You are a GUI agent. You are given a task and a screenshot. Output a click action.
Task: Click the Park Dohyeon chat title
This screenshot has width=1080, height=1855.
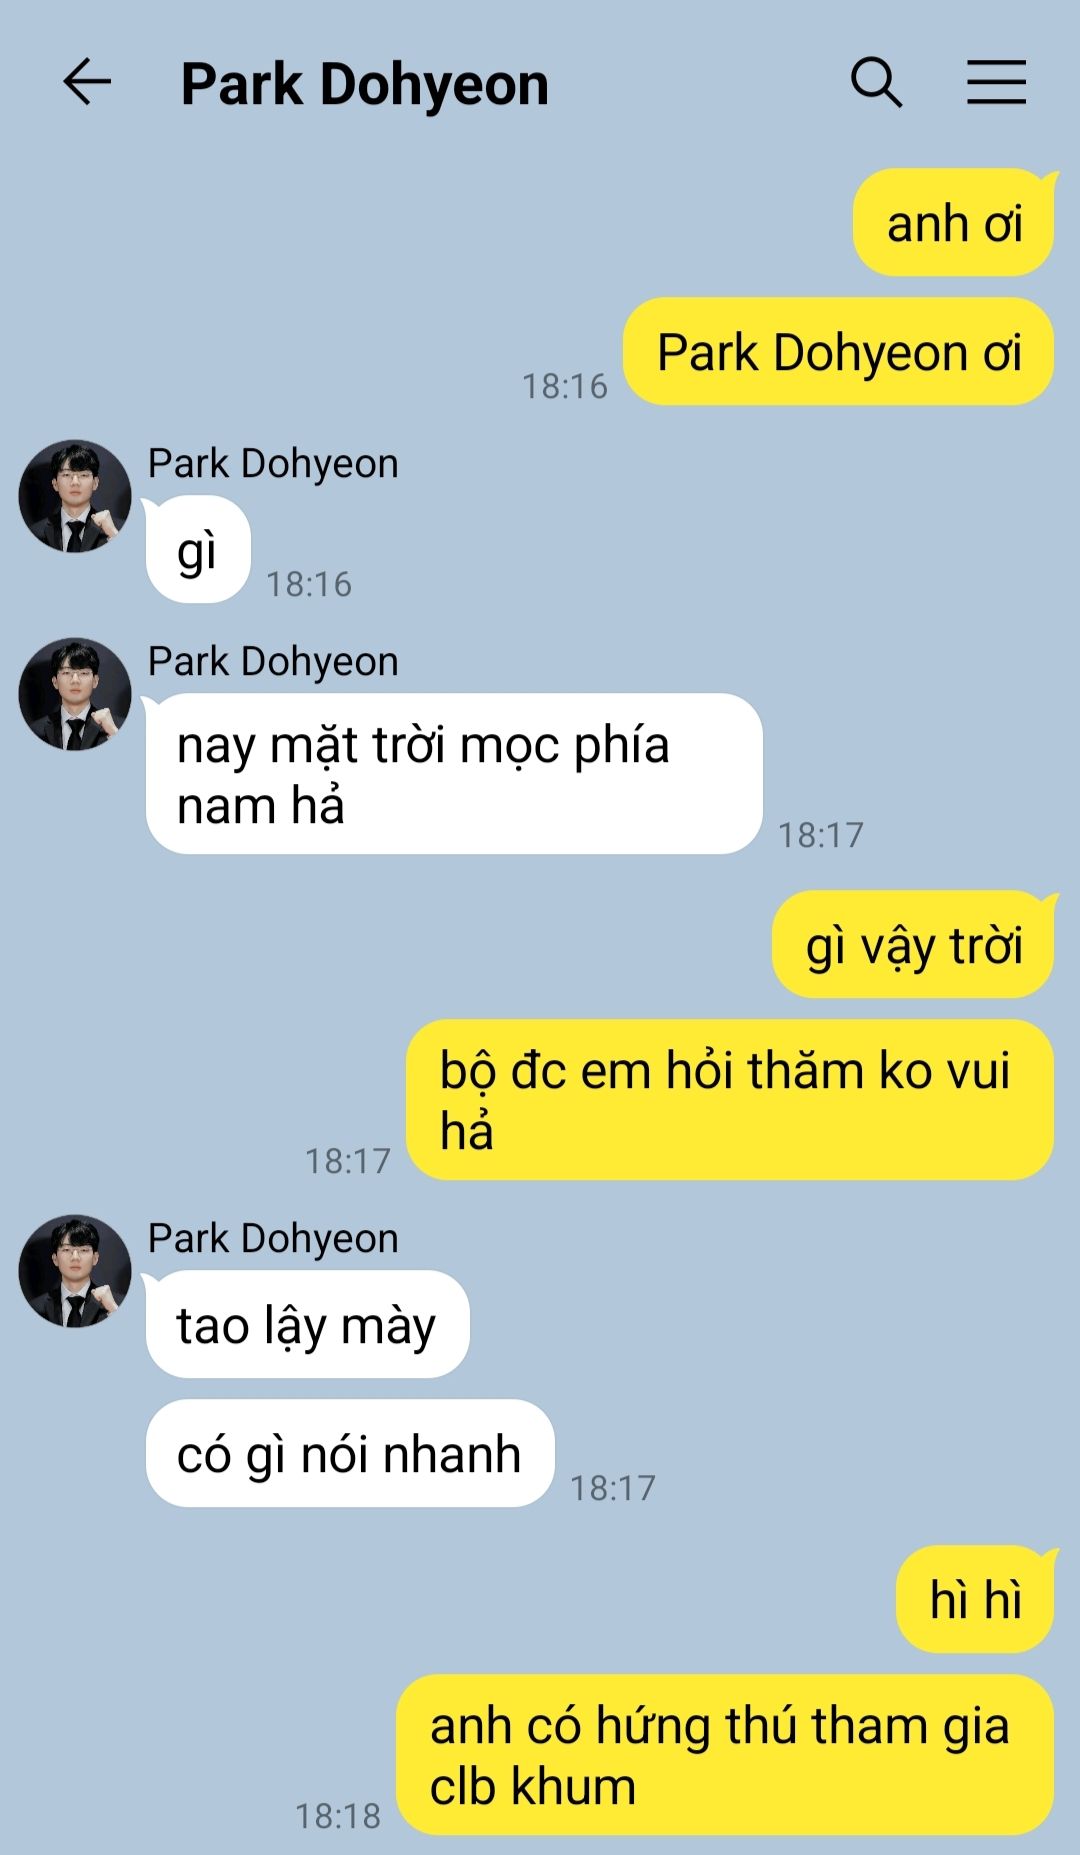click(x=364, y=84)
